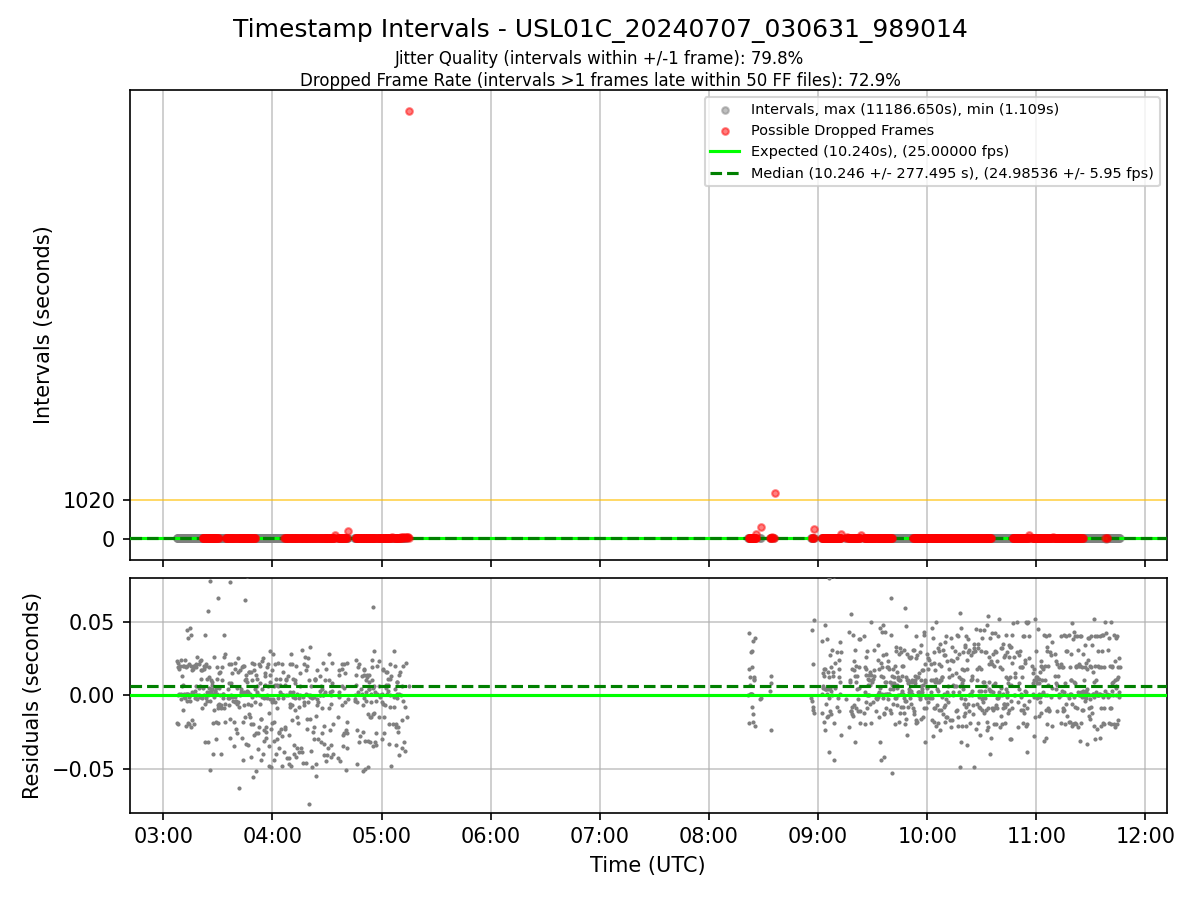
Task: Click legend entry starting 'Median (10.246'
Action: [x=952, y=174]
